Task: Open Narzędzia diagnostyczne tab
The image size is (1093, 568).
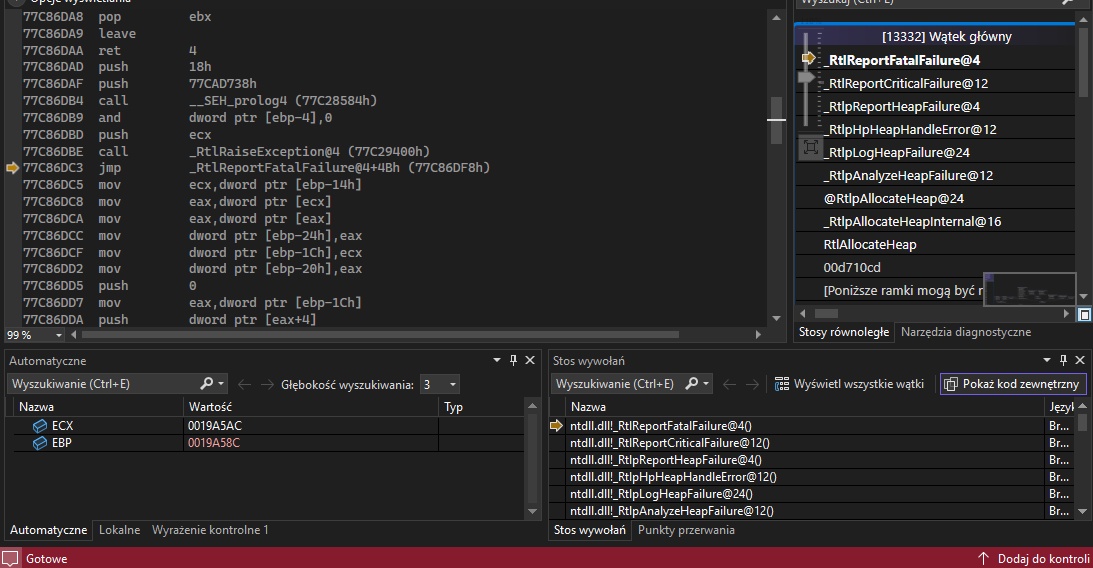Action: pos(965,332)
